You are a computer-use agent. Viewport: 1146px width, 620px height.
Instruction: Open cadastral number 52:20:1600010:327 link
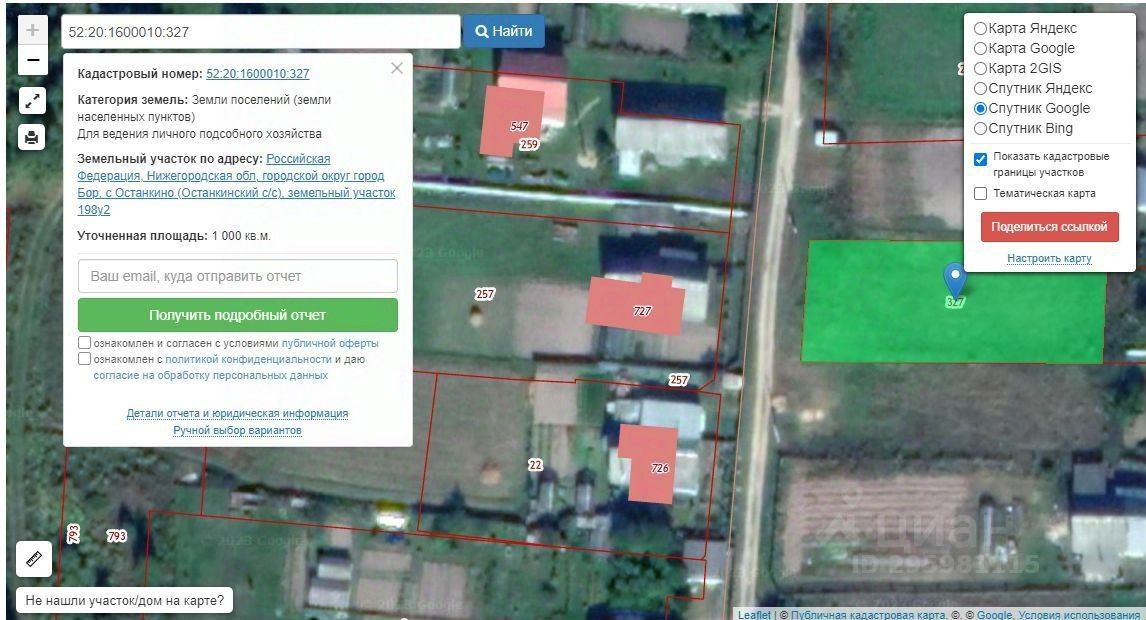[x=258, y=74]
